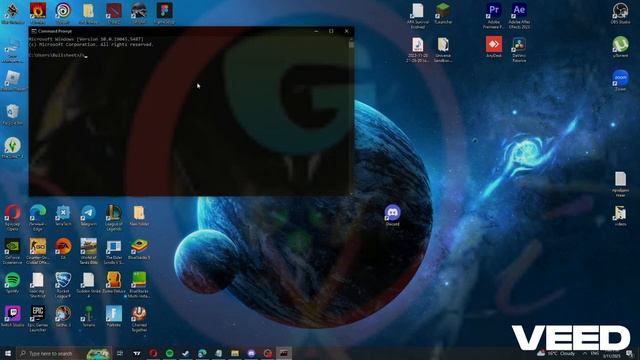Click the Command Prompt vertical scrollbar
This screenshot has height=360, width=640.
tap(351, 115)
